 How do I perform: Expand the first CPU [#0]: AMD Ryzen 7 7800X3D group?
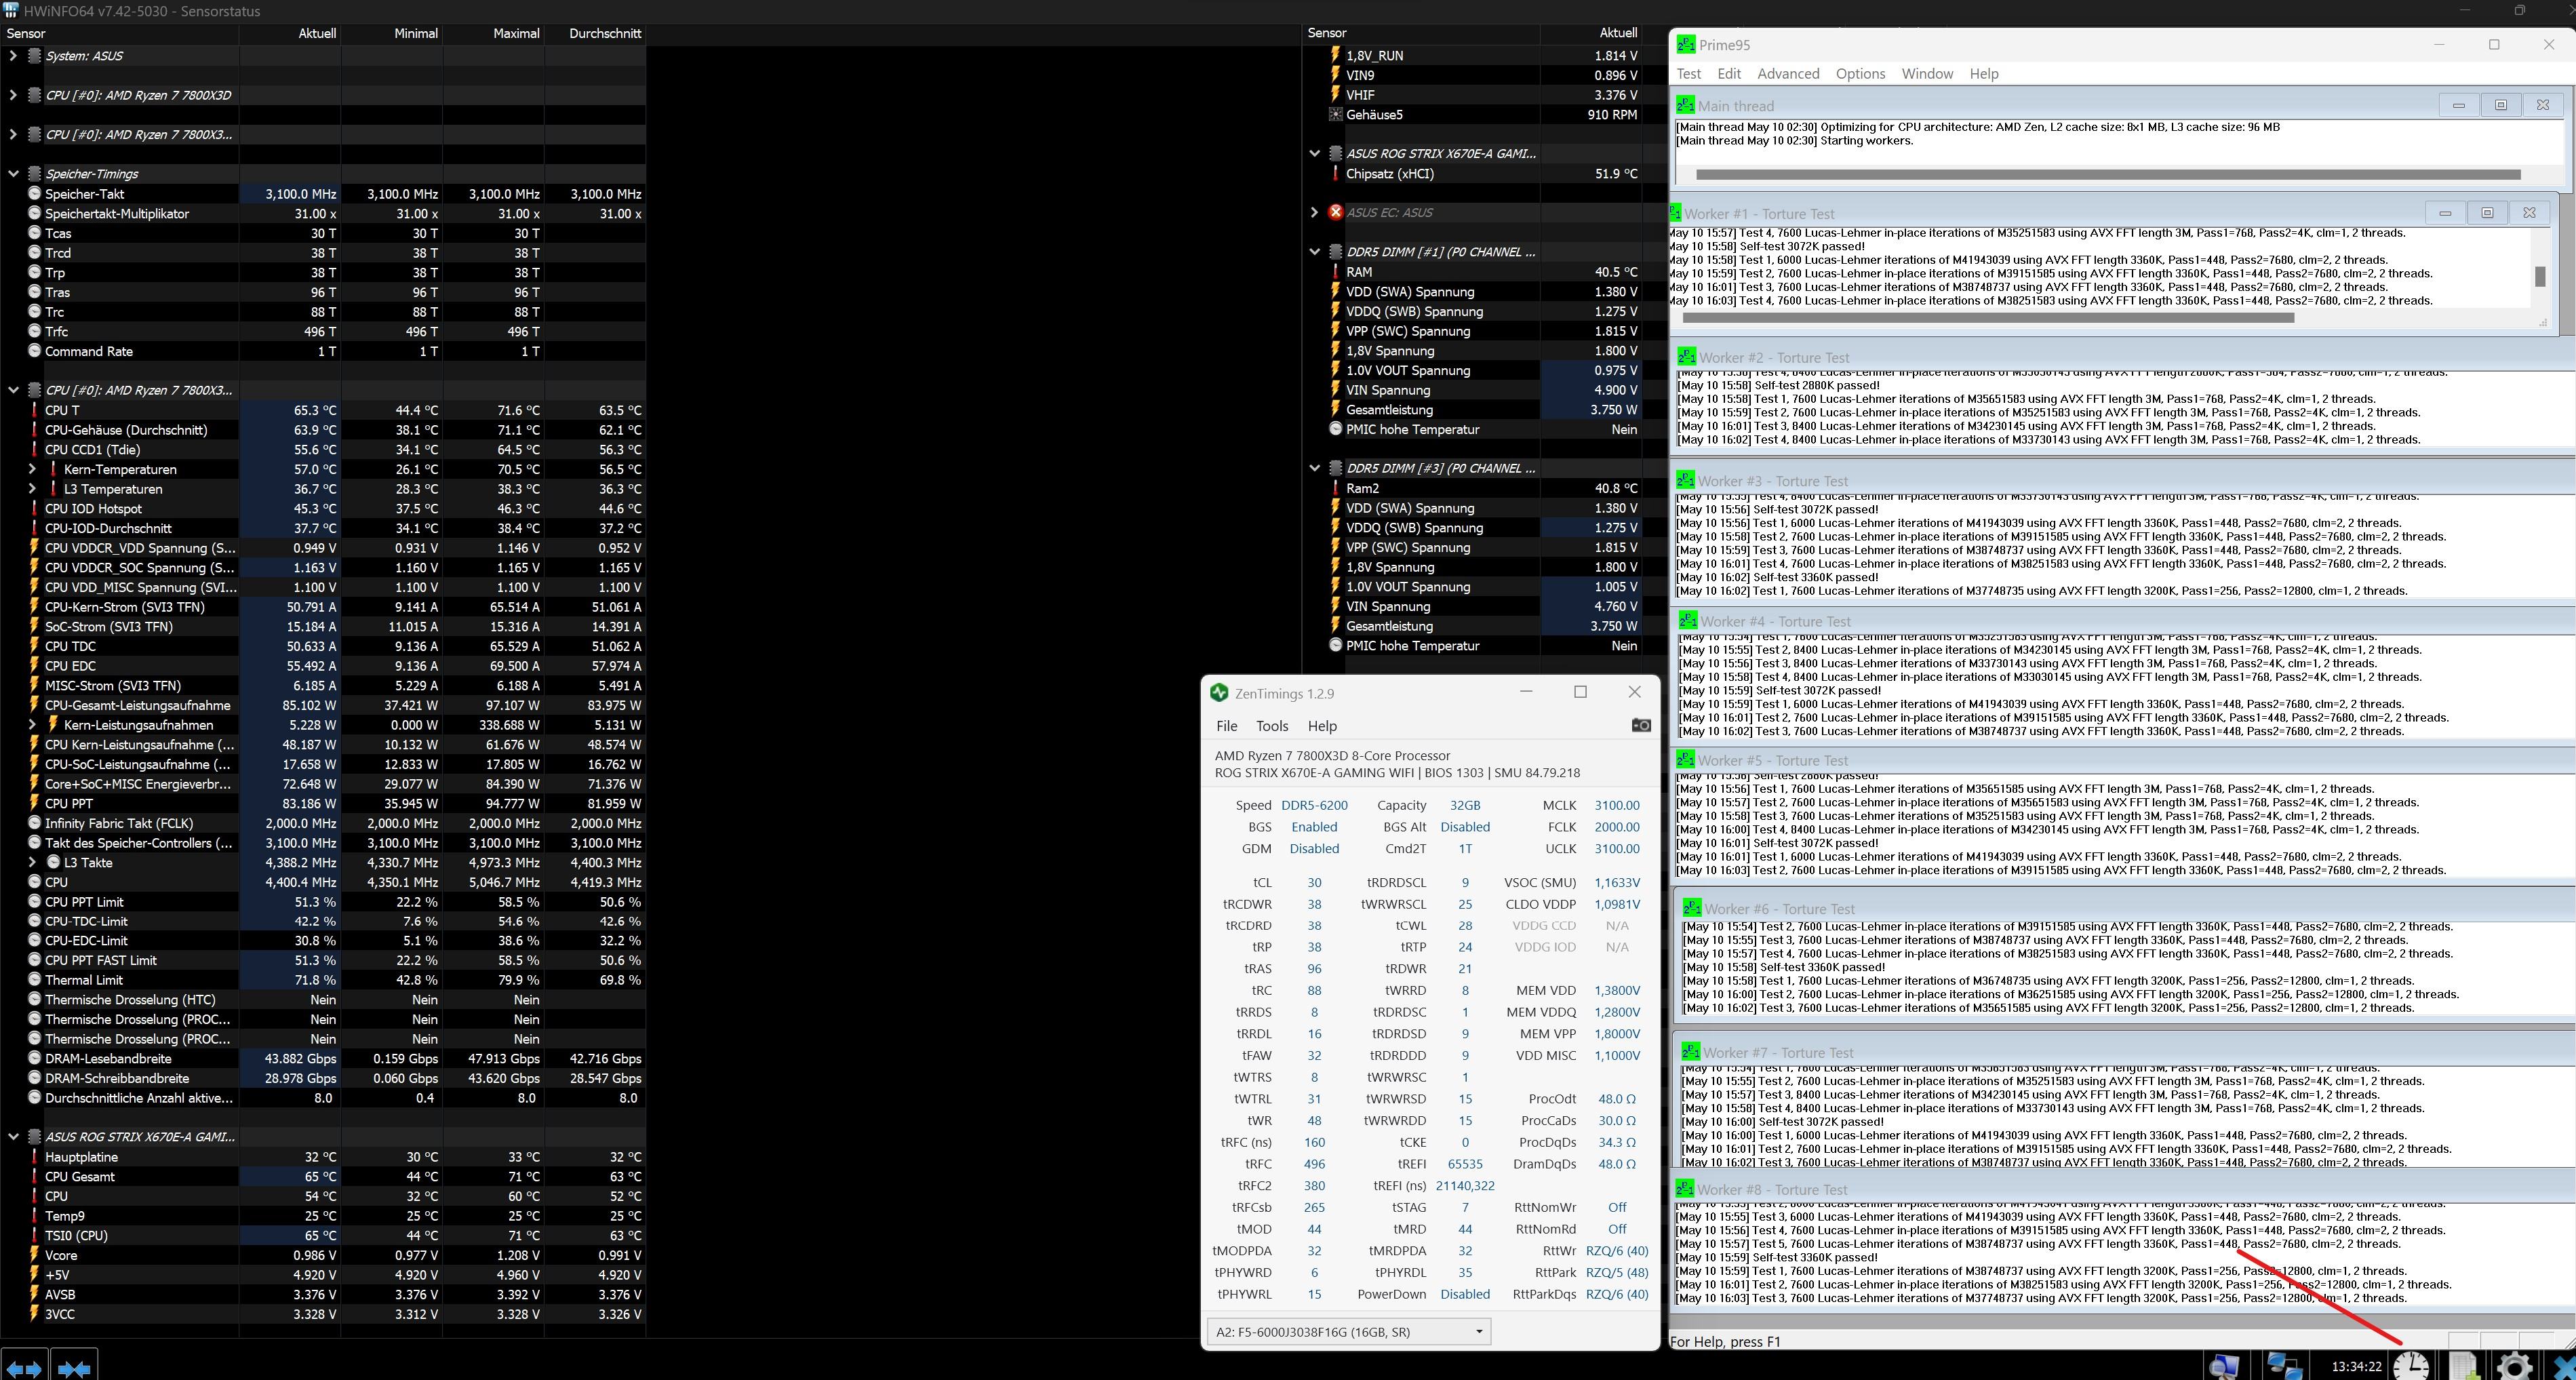[13, 95]
